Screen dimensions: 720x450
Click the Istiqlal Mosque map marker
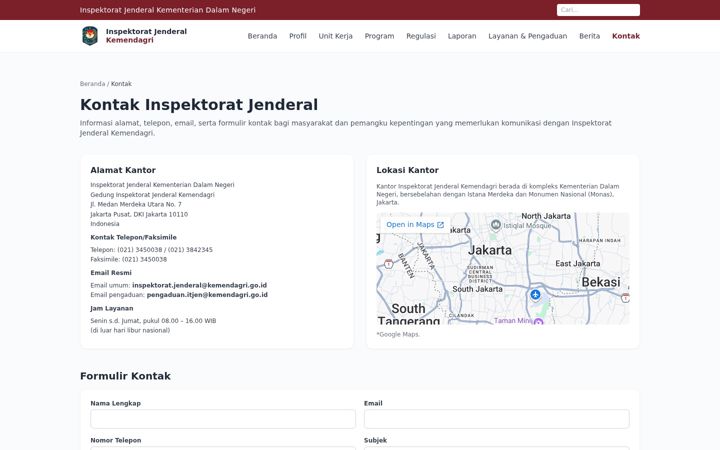495,225
